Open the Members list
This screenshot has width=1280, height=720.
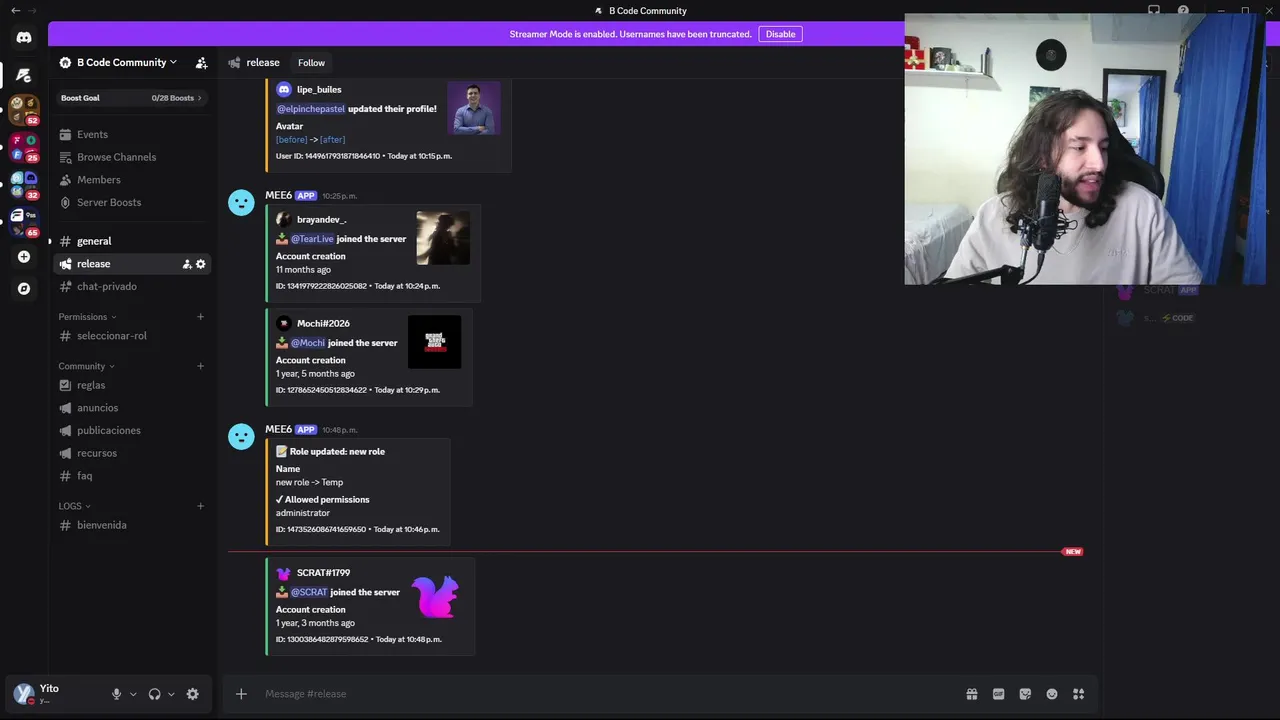(x=132, y=180)
